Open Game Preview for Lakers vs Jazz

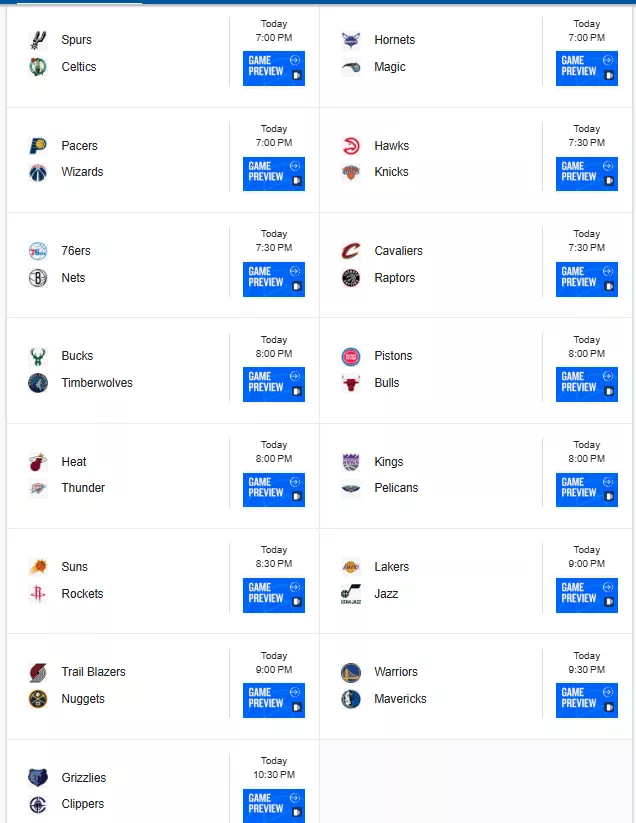coord(587,595)
